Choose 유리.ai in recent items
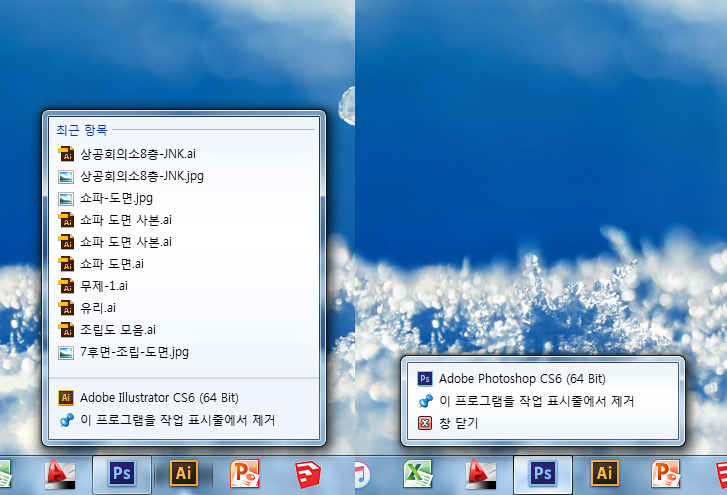Image resolution: width=727 pixels, height=495 pixels. (98, 308)
